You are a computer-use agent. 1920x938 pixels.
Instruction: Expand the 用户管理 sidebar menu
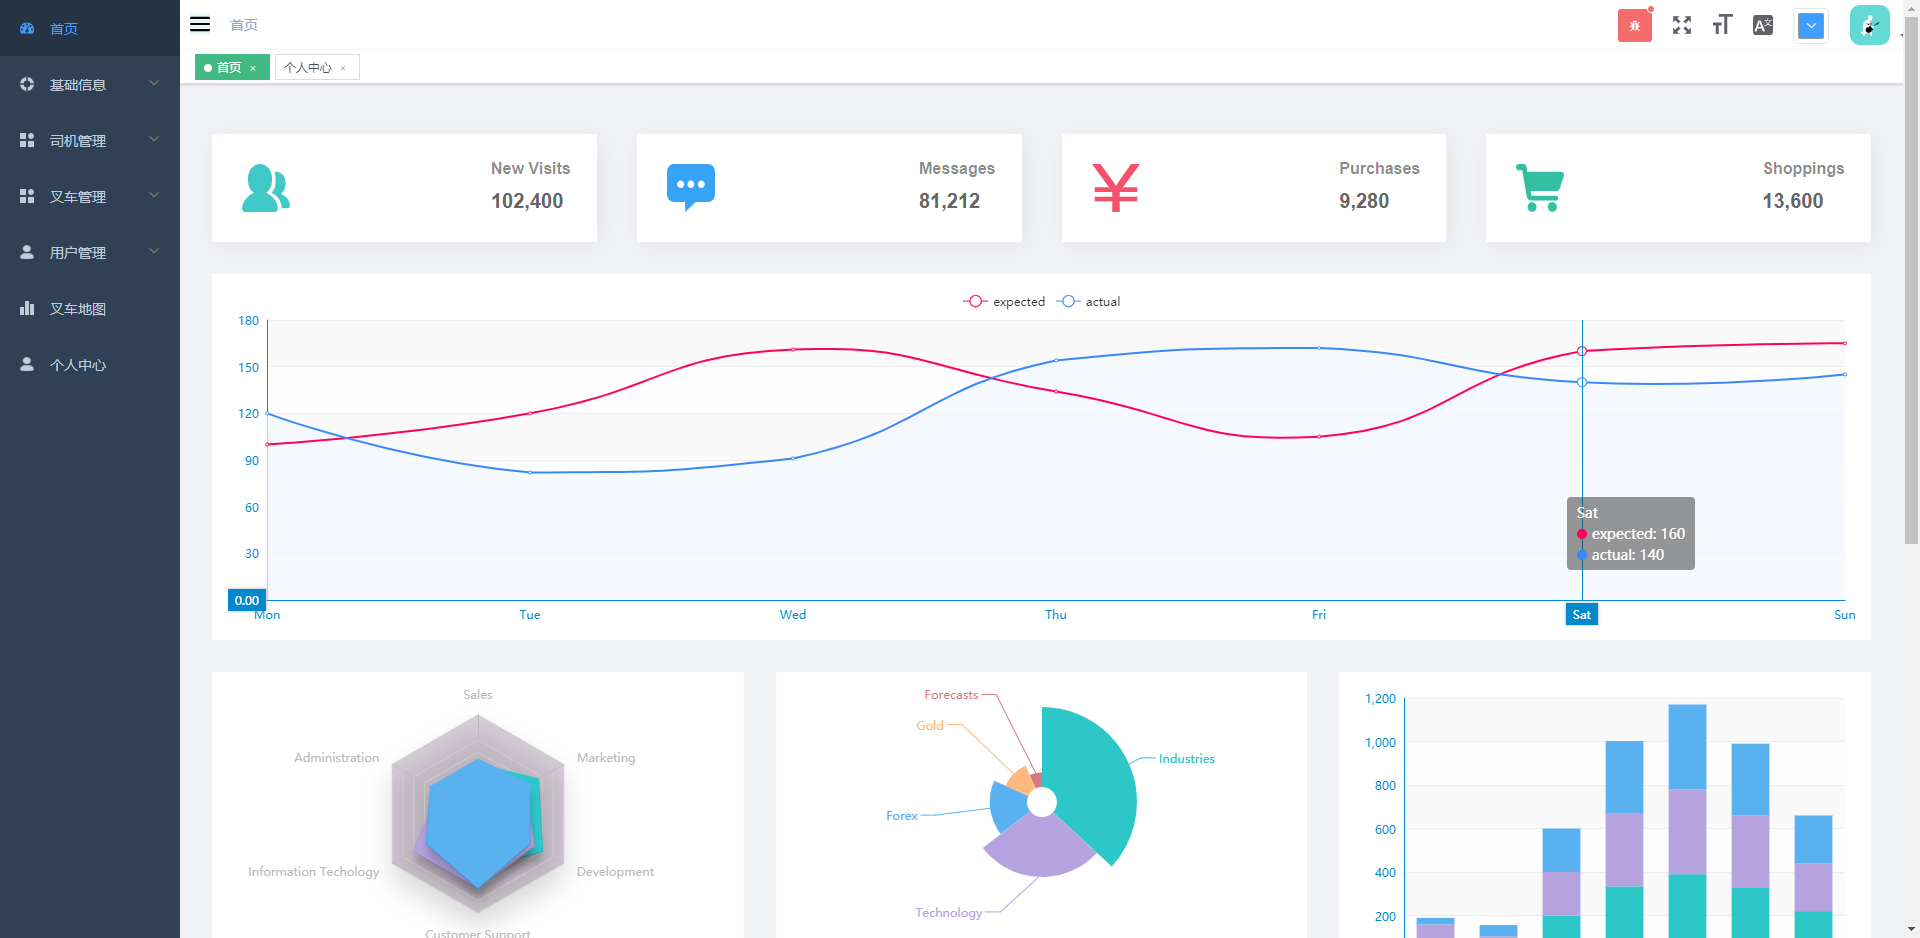(x=89, y=253)
